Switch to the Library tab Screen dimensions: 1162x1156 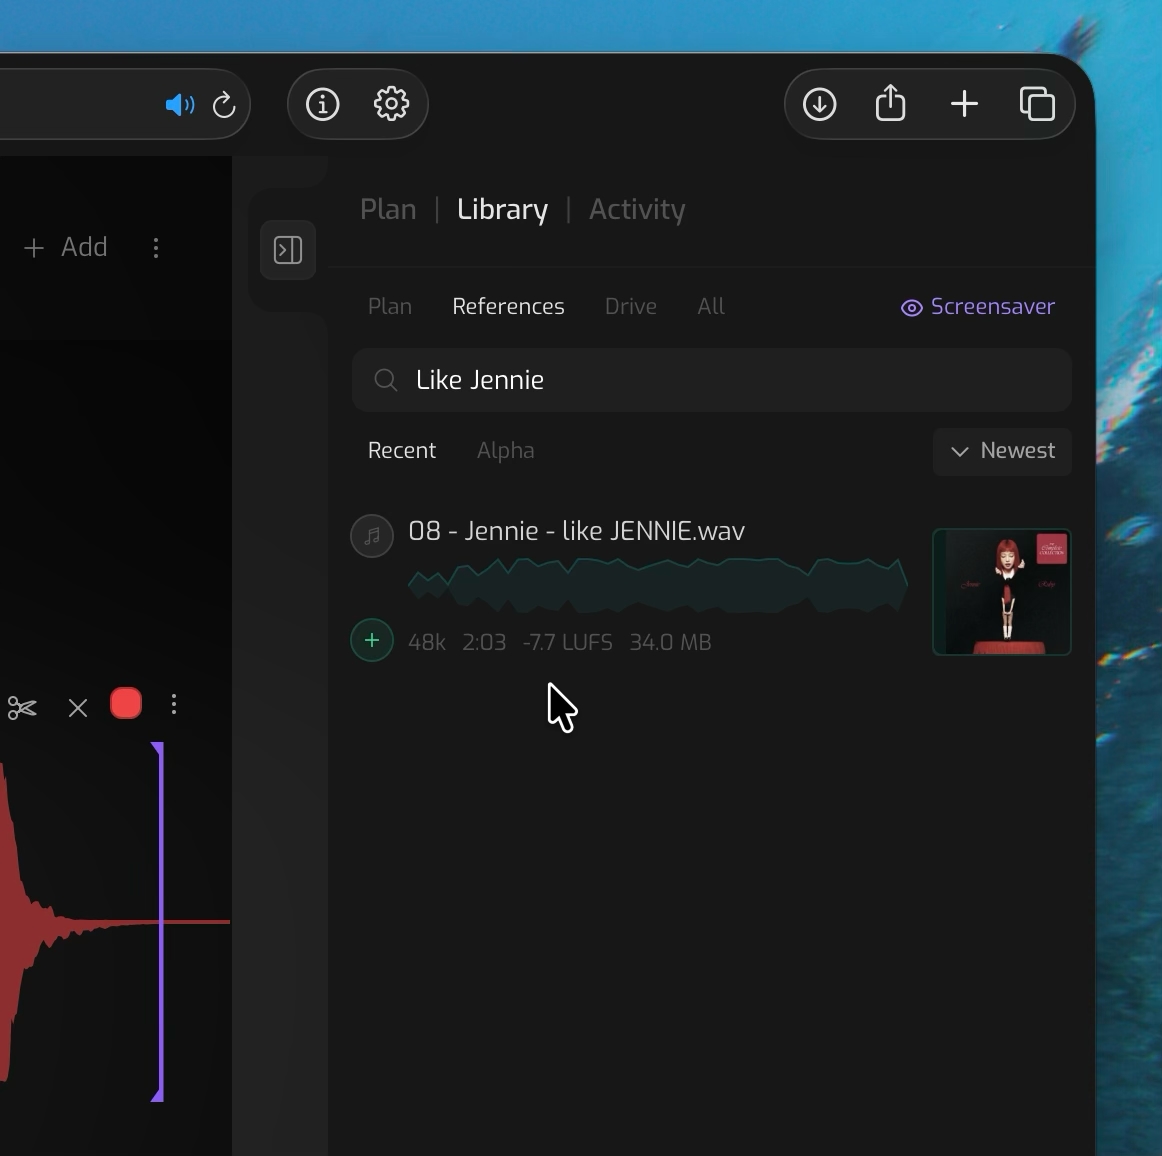tap(502, 210)
